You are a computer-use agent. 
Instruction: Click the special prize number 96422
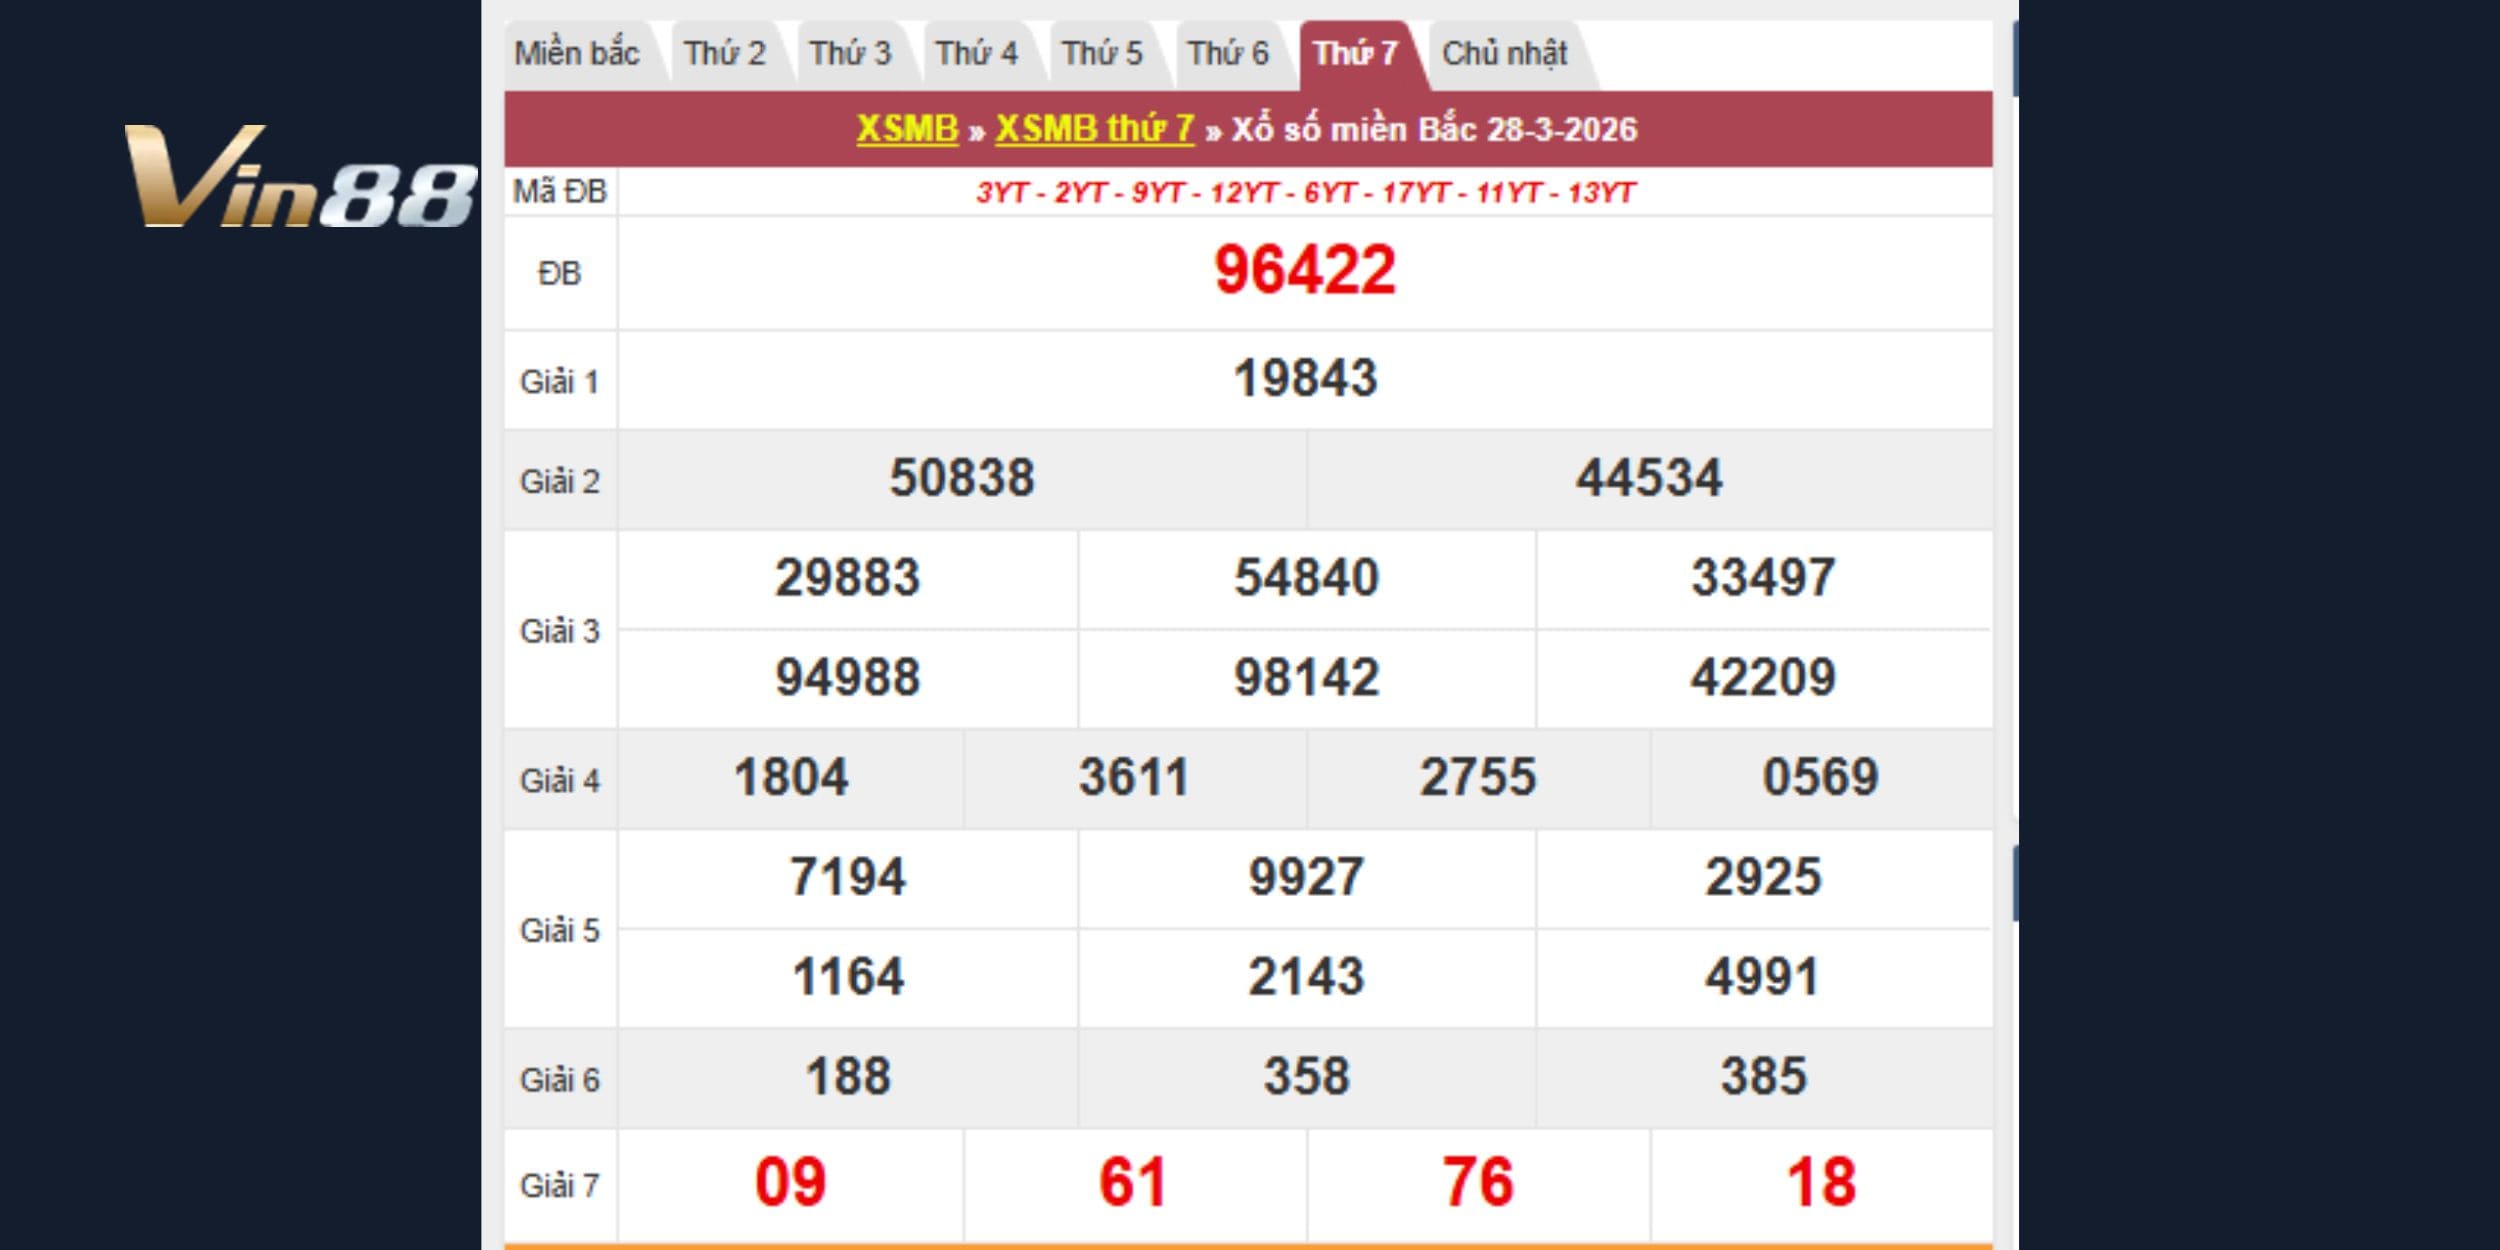(x=1305, y=270)
